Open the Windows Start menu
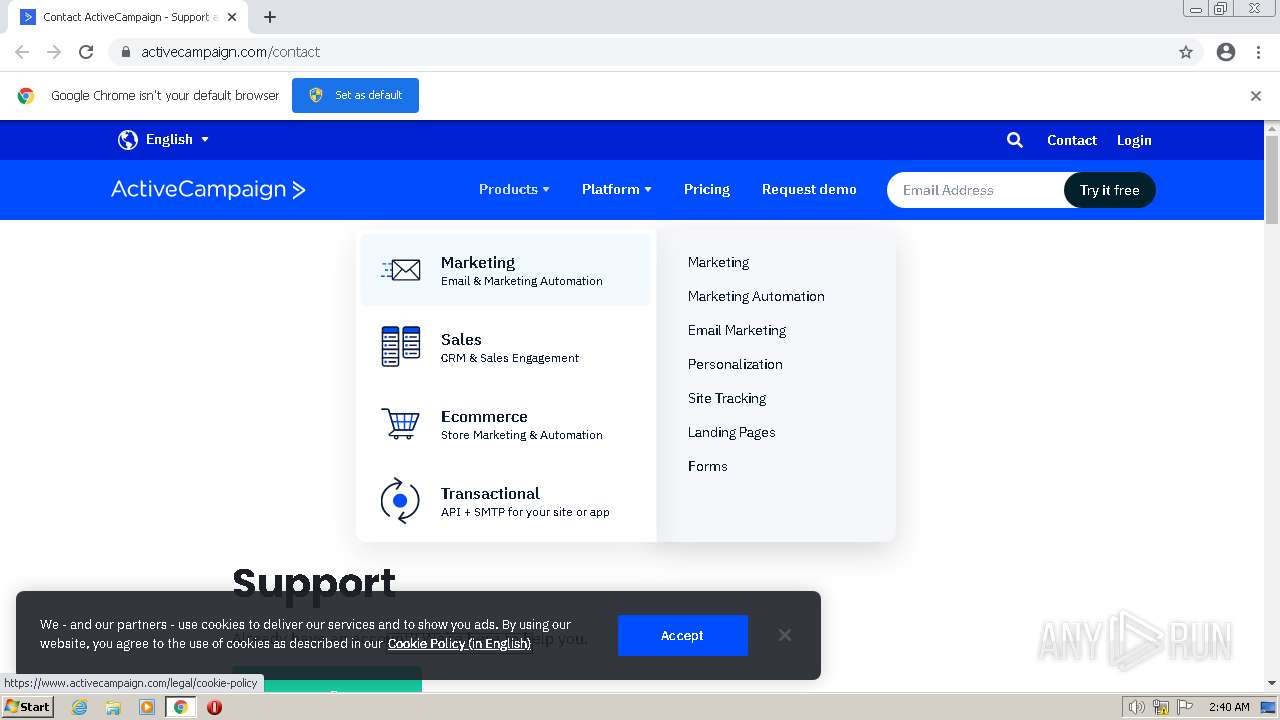The width and height of the screenshot is (1280, 720). click(x=27, y=707)
